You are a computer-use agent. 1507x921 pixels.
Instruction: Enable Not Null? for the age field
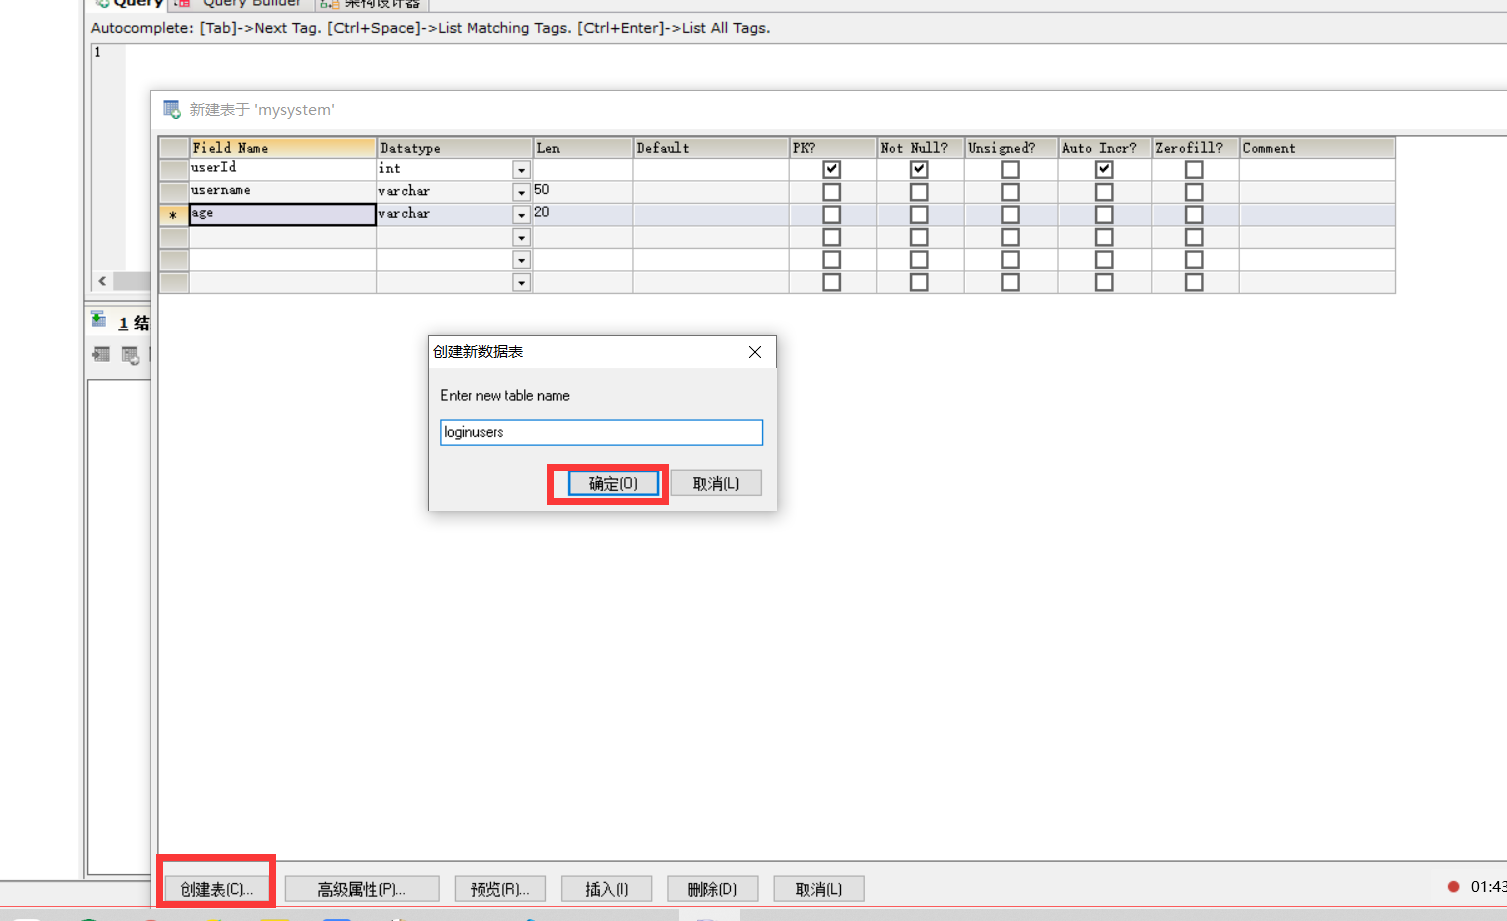[x=919, y=215]
